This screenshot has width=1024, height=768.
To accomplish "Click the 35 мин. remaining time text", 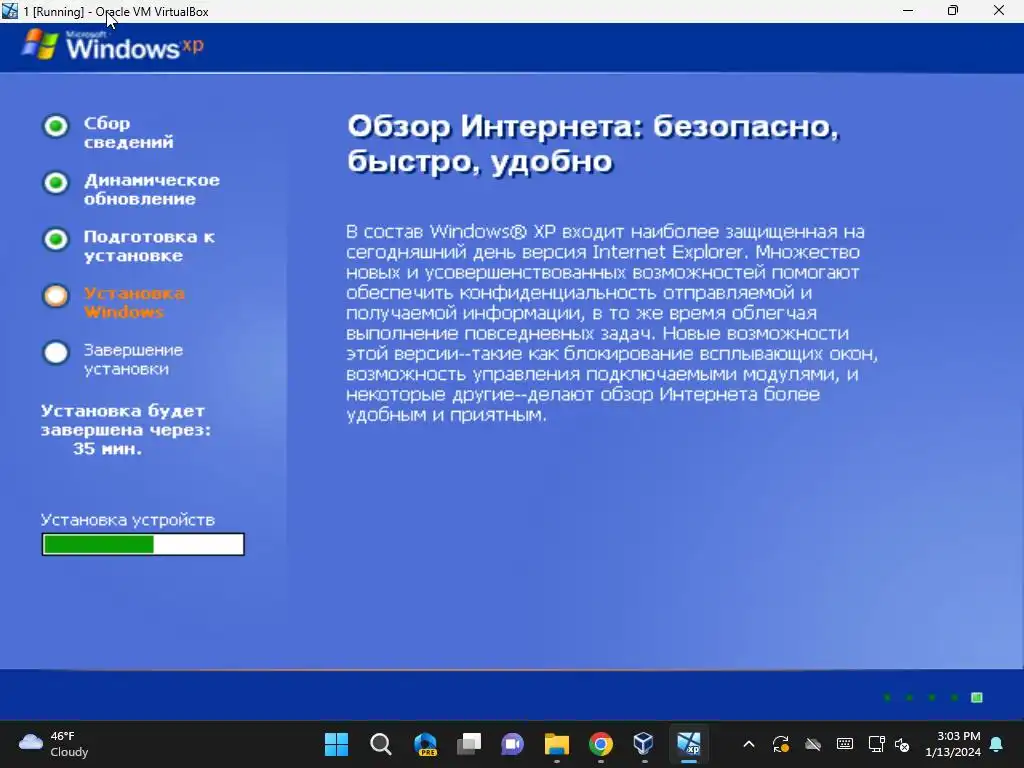I will click(107, 449).
